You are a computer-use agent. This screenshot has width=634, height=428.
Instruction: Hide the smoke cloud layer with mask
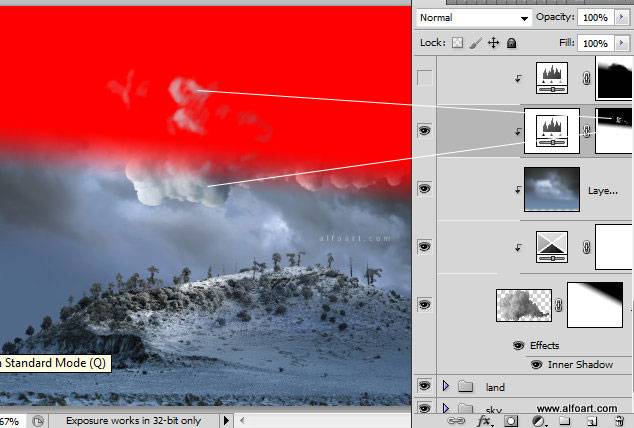click(x=425, y=304)
